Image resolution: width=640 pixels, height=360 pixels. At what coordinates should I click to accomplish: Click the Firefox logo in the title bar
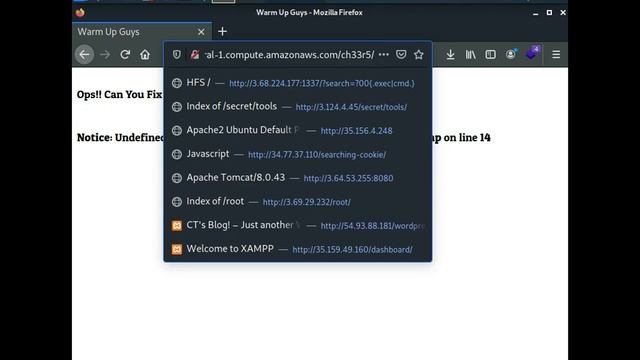(80, 12)
